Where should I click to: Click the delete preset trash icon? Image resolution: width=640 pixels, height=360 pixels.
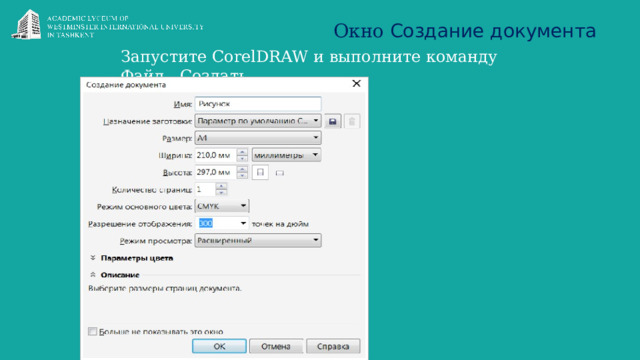(352, 121)
